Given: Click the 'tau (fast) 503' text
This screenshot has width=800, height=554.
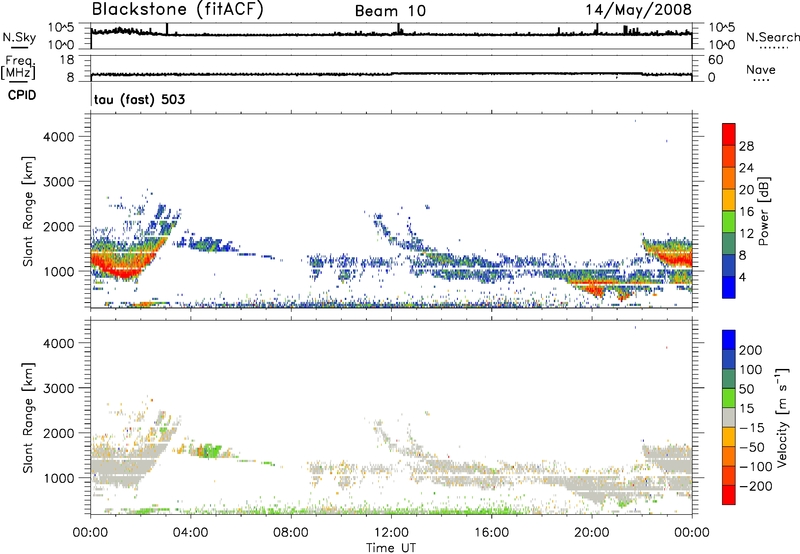Looking at the screenshot, I should 139,99.
